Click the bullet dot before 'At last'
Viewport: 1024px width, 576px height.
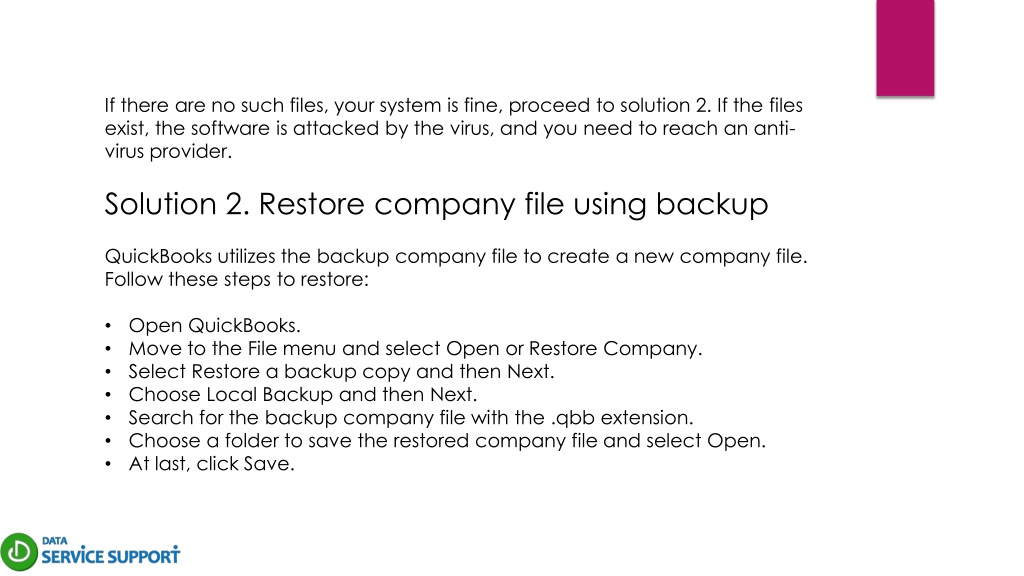click(108, 464)
